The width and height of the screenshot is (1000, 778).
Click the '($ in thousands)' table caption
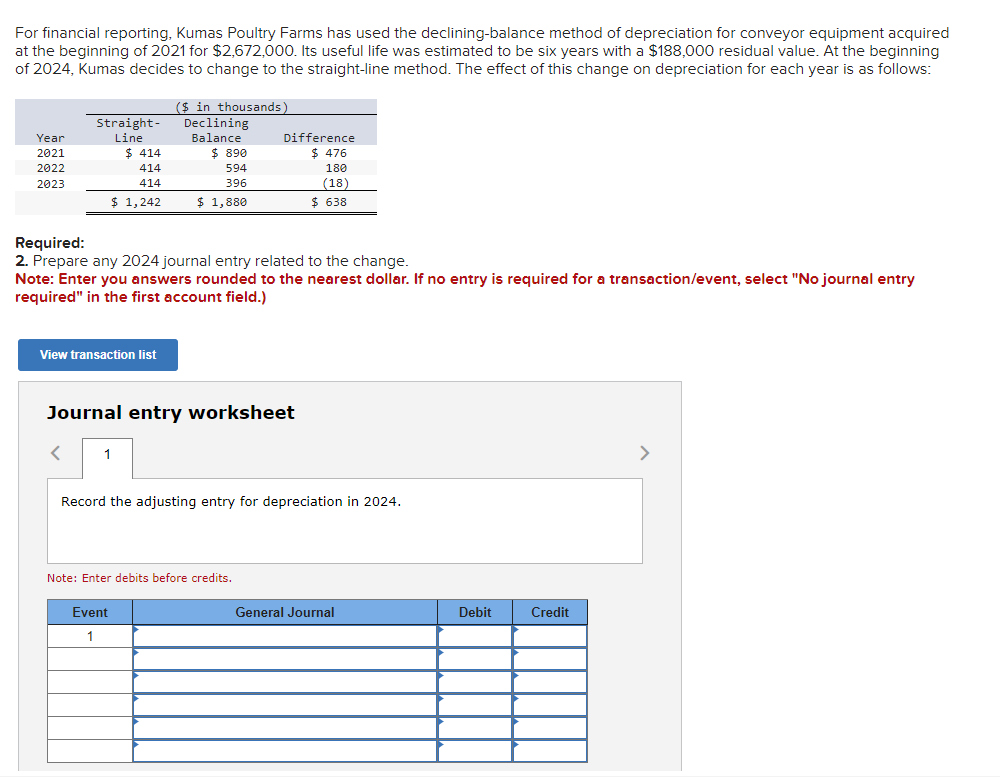click(232, 107)
